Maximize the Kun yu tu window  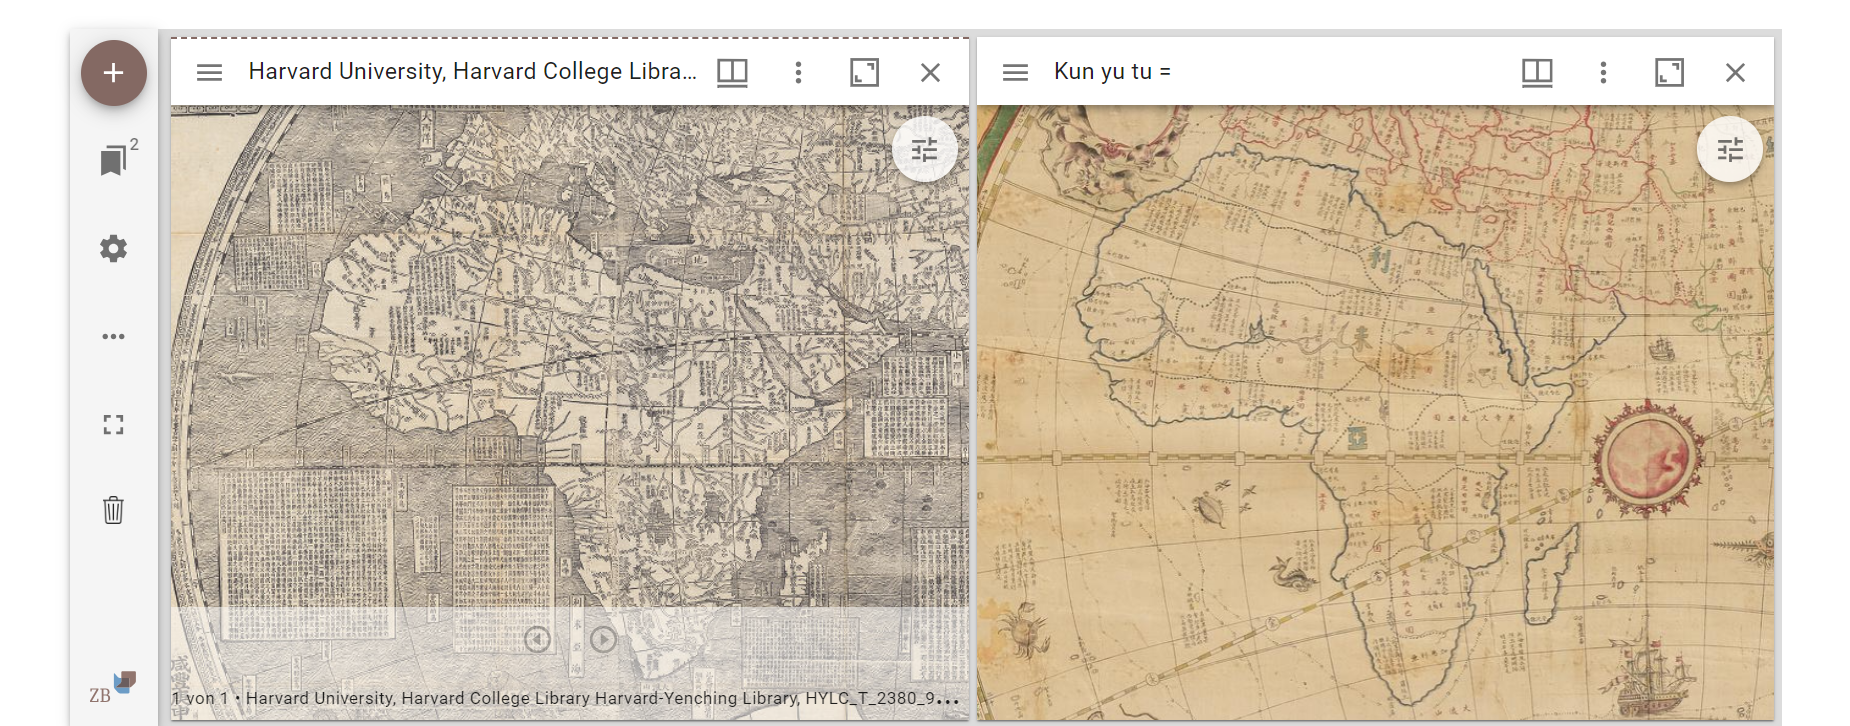click(1669, 72)
